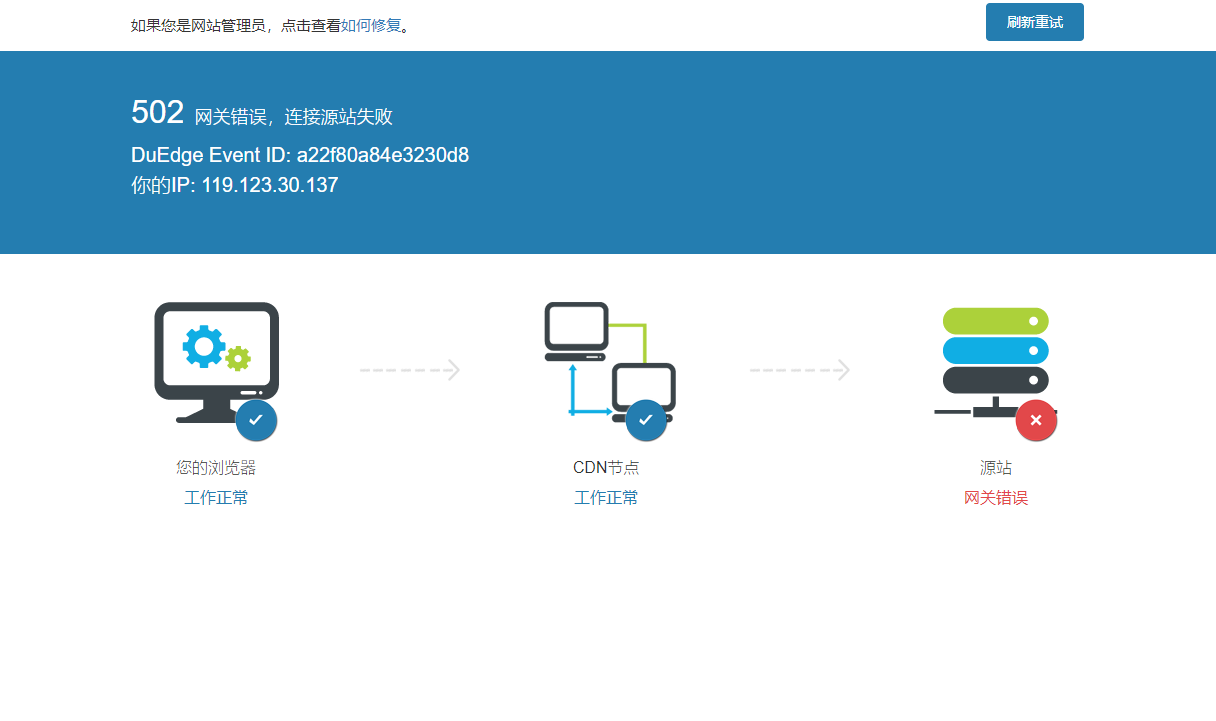Screen dimensions: 1216x721
Task: Click the 源站 label
Action: (x=996, y=467)
